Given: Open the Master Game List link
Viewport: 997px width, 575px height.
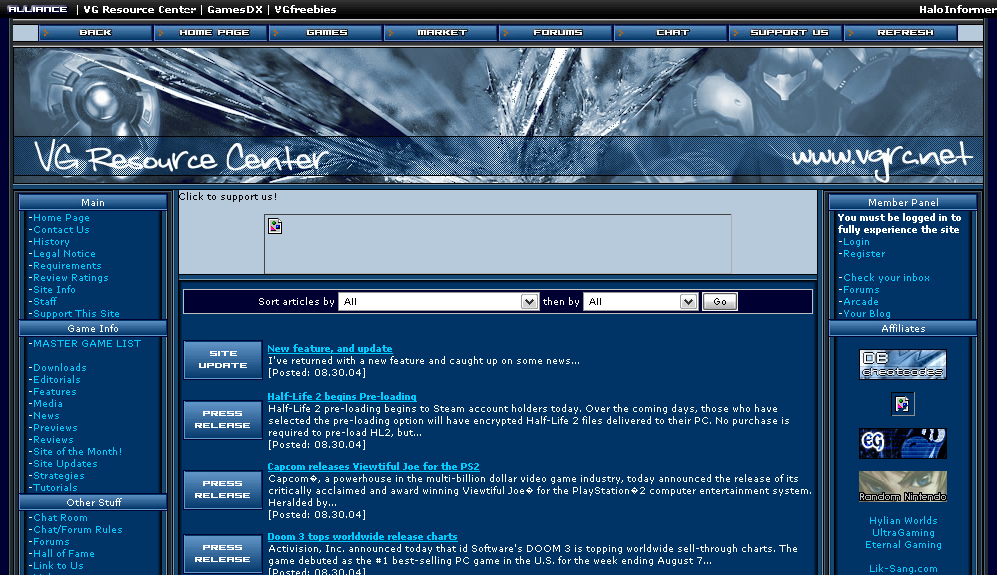Looking at the screenshot, I should 87,344.
